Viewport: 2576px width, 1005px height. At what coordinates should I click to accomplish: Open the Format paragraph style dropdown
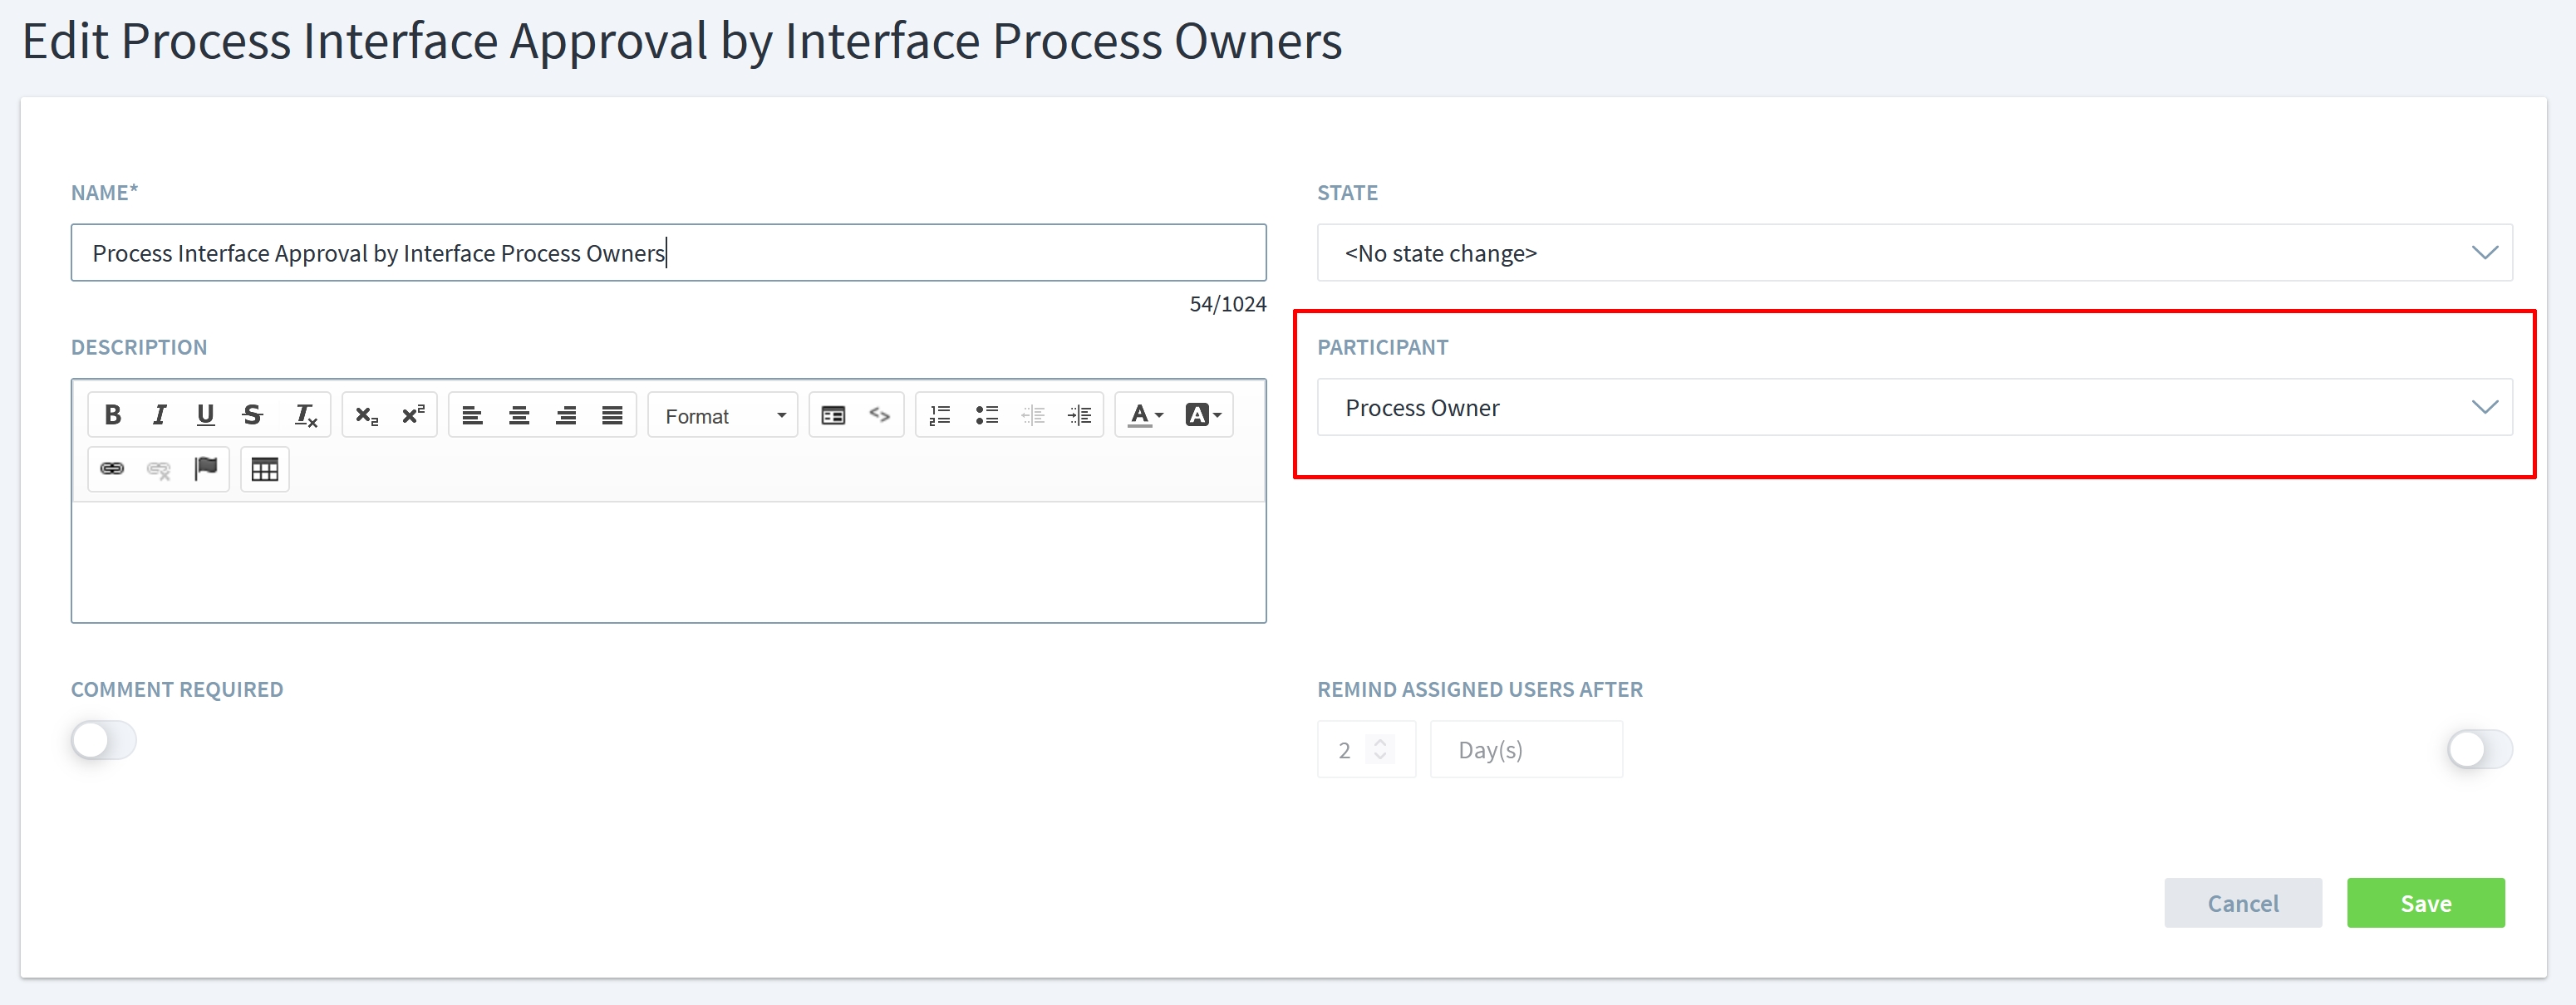[x=722, y=414]
